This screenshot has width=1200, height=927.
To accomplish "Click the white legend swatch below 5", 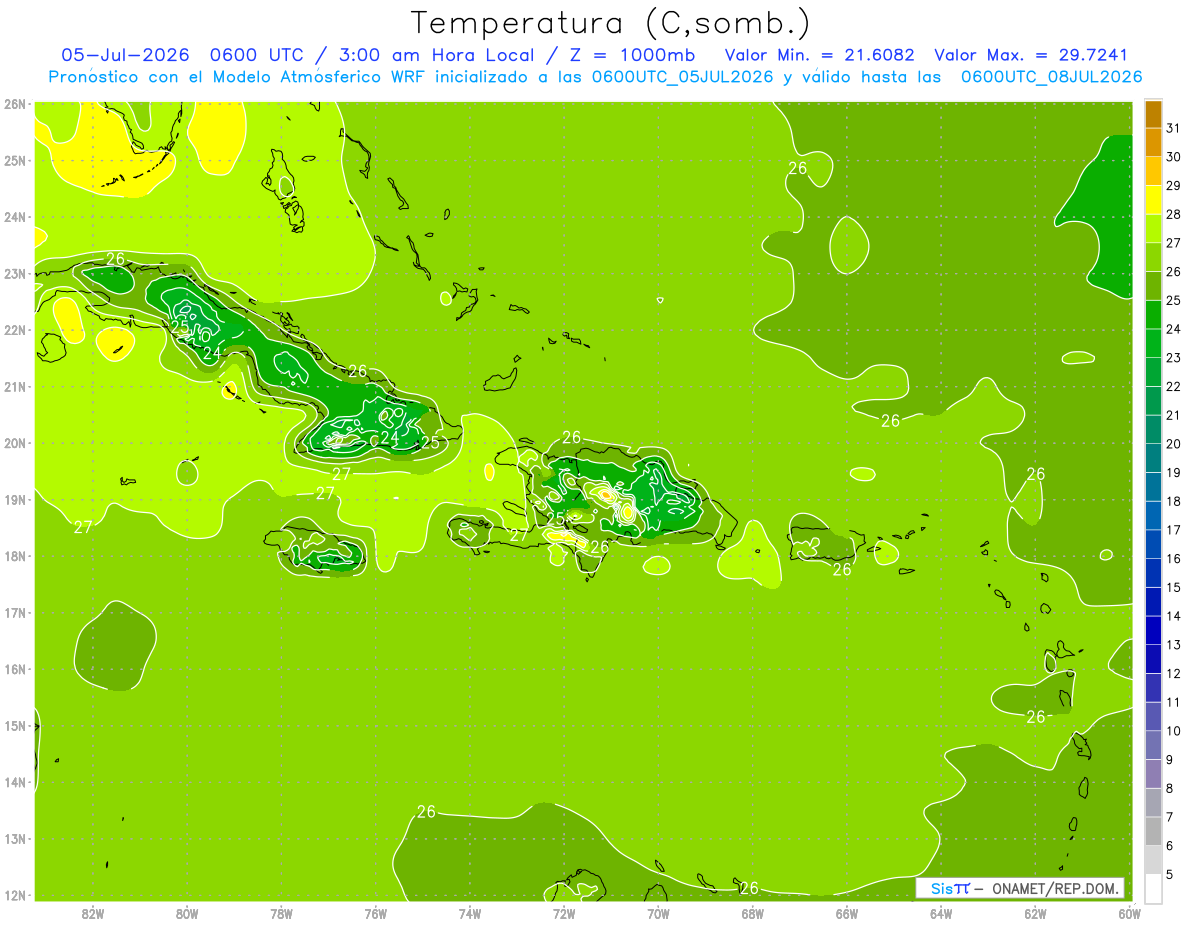I will click(1153, 888).
